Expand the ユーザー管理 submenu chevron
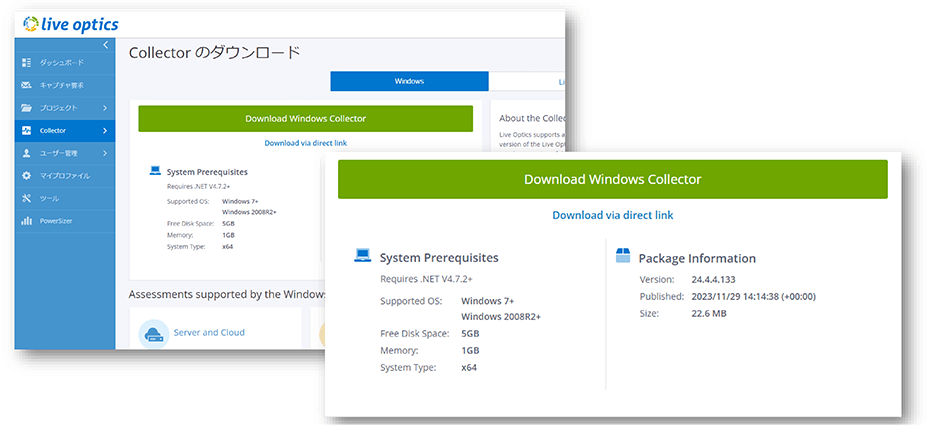The image size is (927, 425). tap(105, 153)
